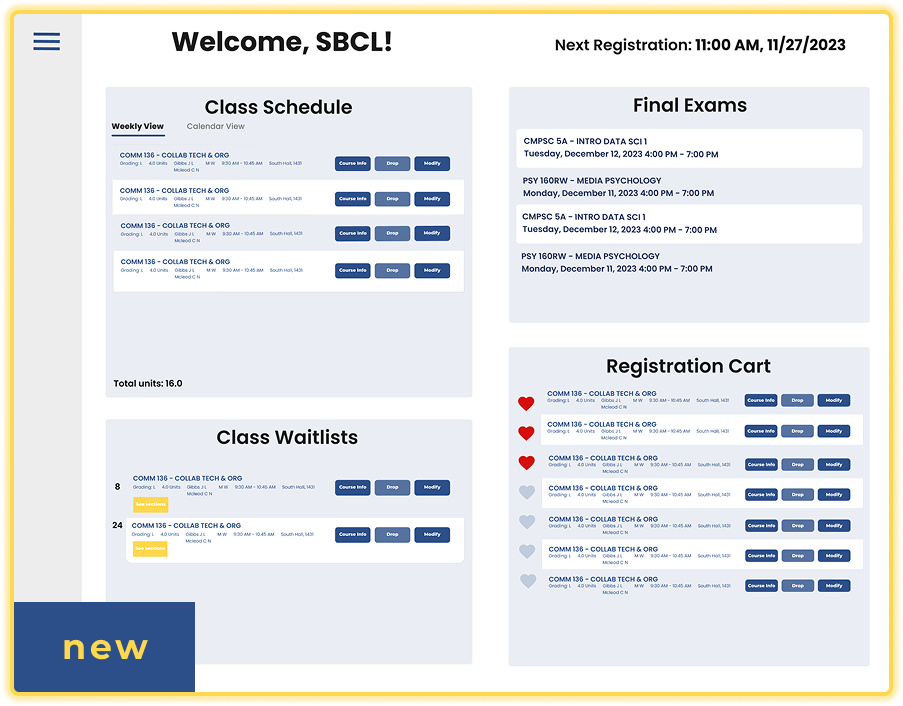Toggle the last gray heart in Registration Cart
903x706 pixels.
pyautogui.click(x=527, y=581)
